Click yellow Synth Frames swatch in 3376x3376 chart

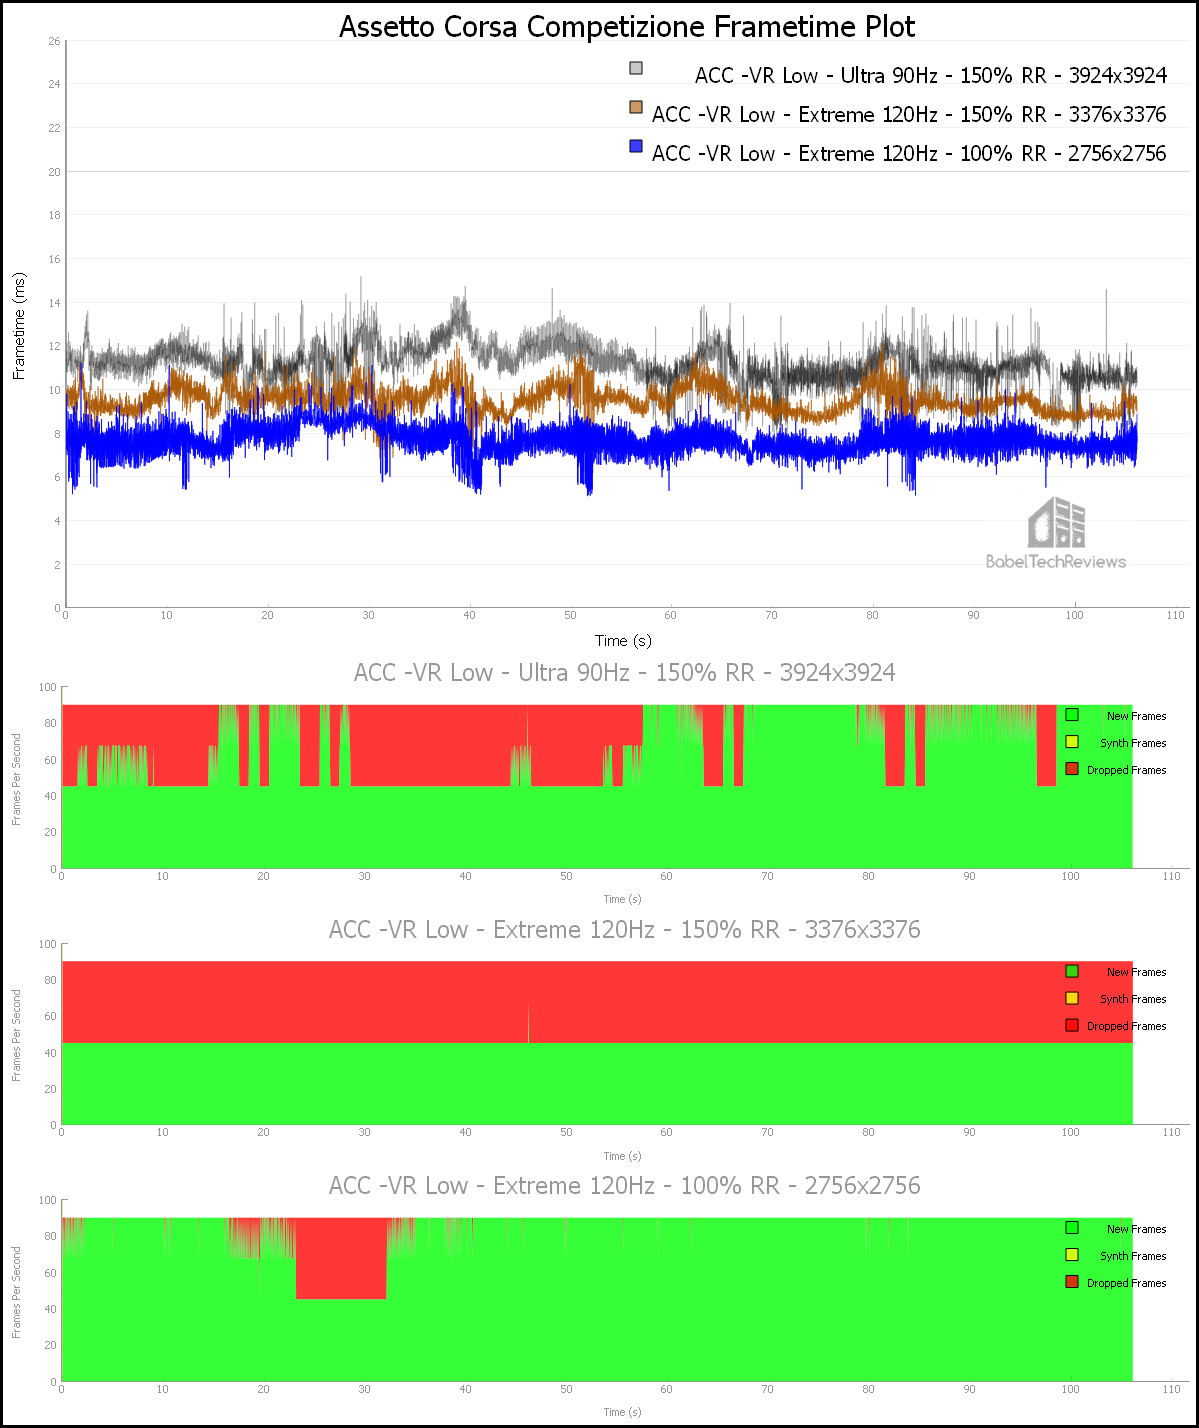[1072, 998]
